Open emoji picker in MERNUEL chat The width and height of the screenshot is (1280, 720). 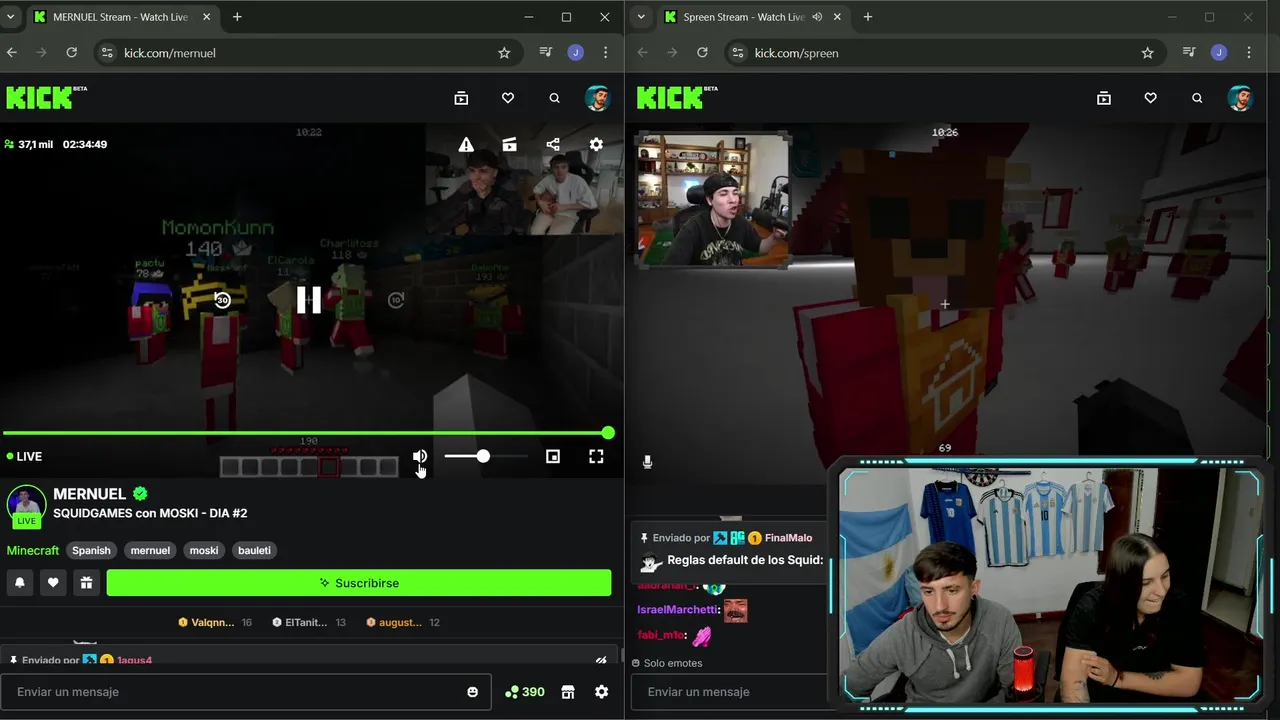tap(473, 692)
